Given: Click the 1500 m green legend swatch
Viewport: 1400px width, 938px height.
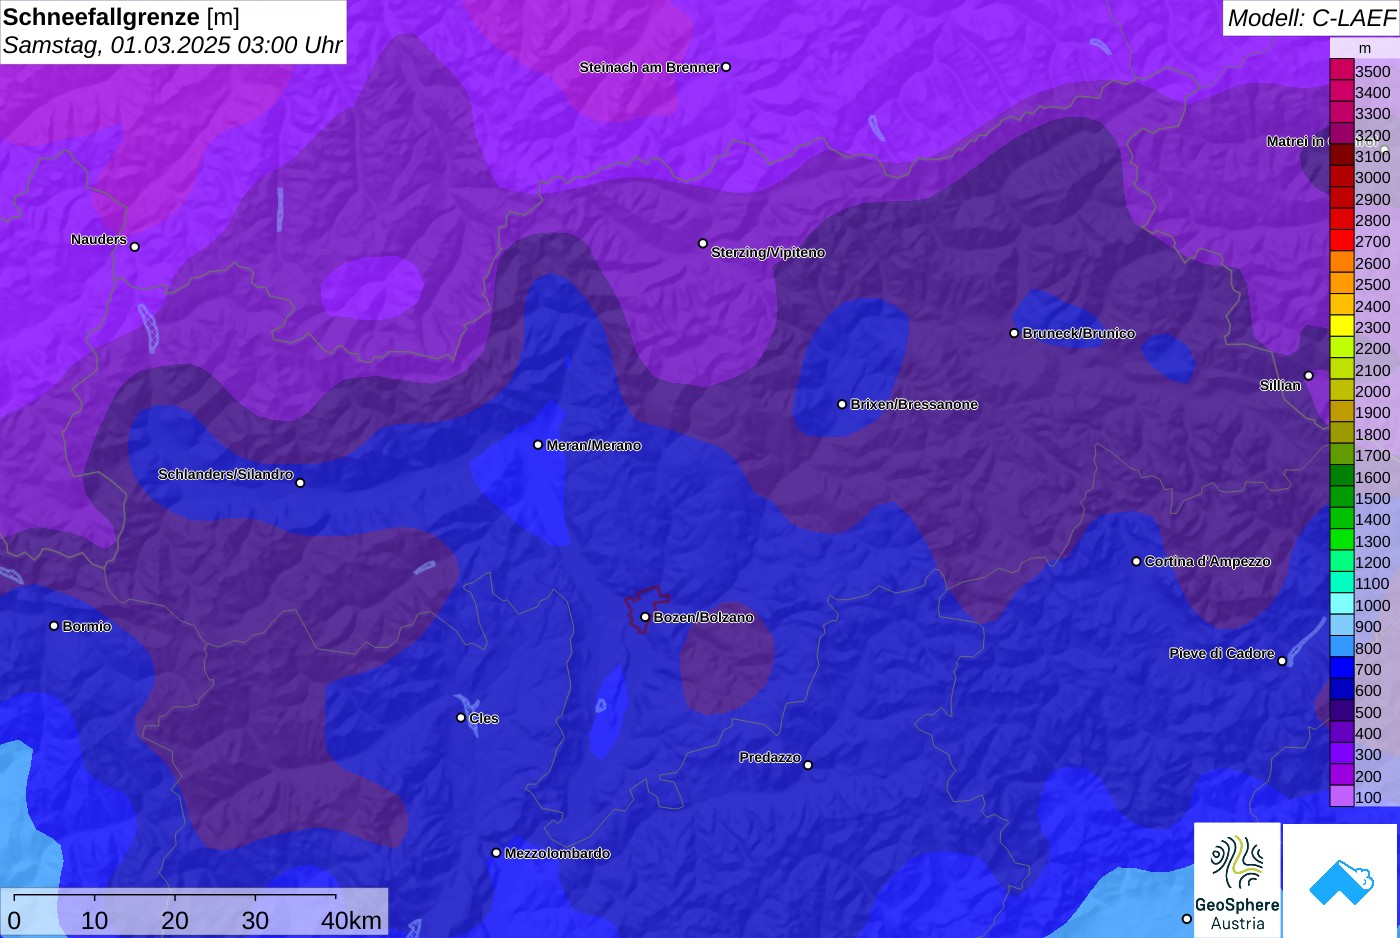Looking at the screenshot, I should click(1342, 497).
